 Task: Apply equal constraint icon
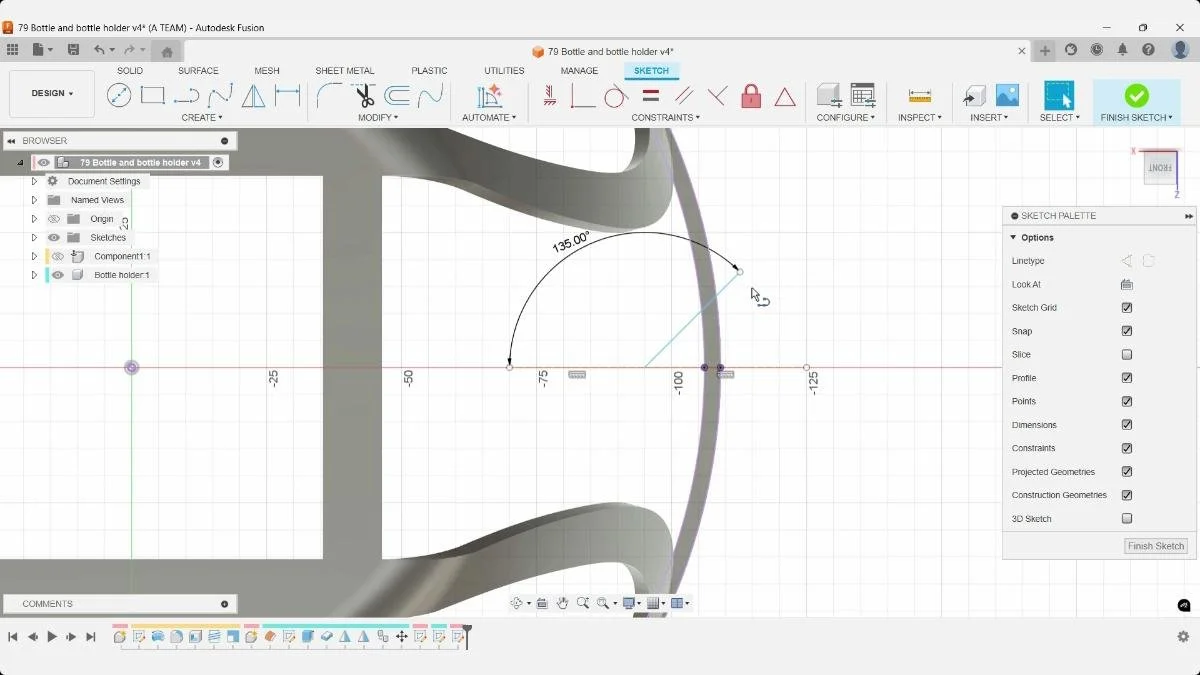pos(650,96)
